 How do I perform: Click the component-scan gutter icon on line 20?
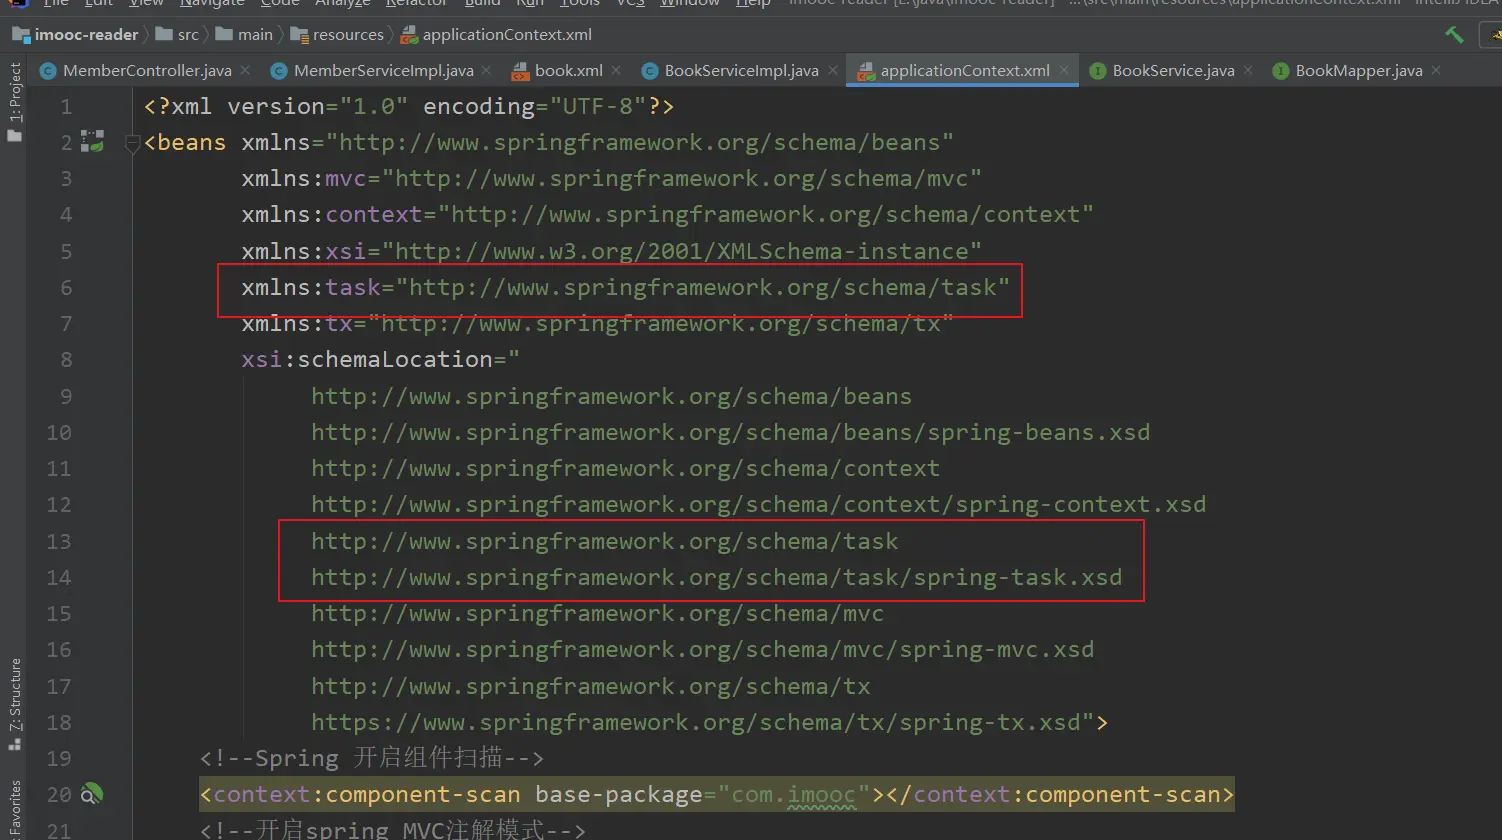coord(91,795)
